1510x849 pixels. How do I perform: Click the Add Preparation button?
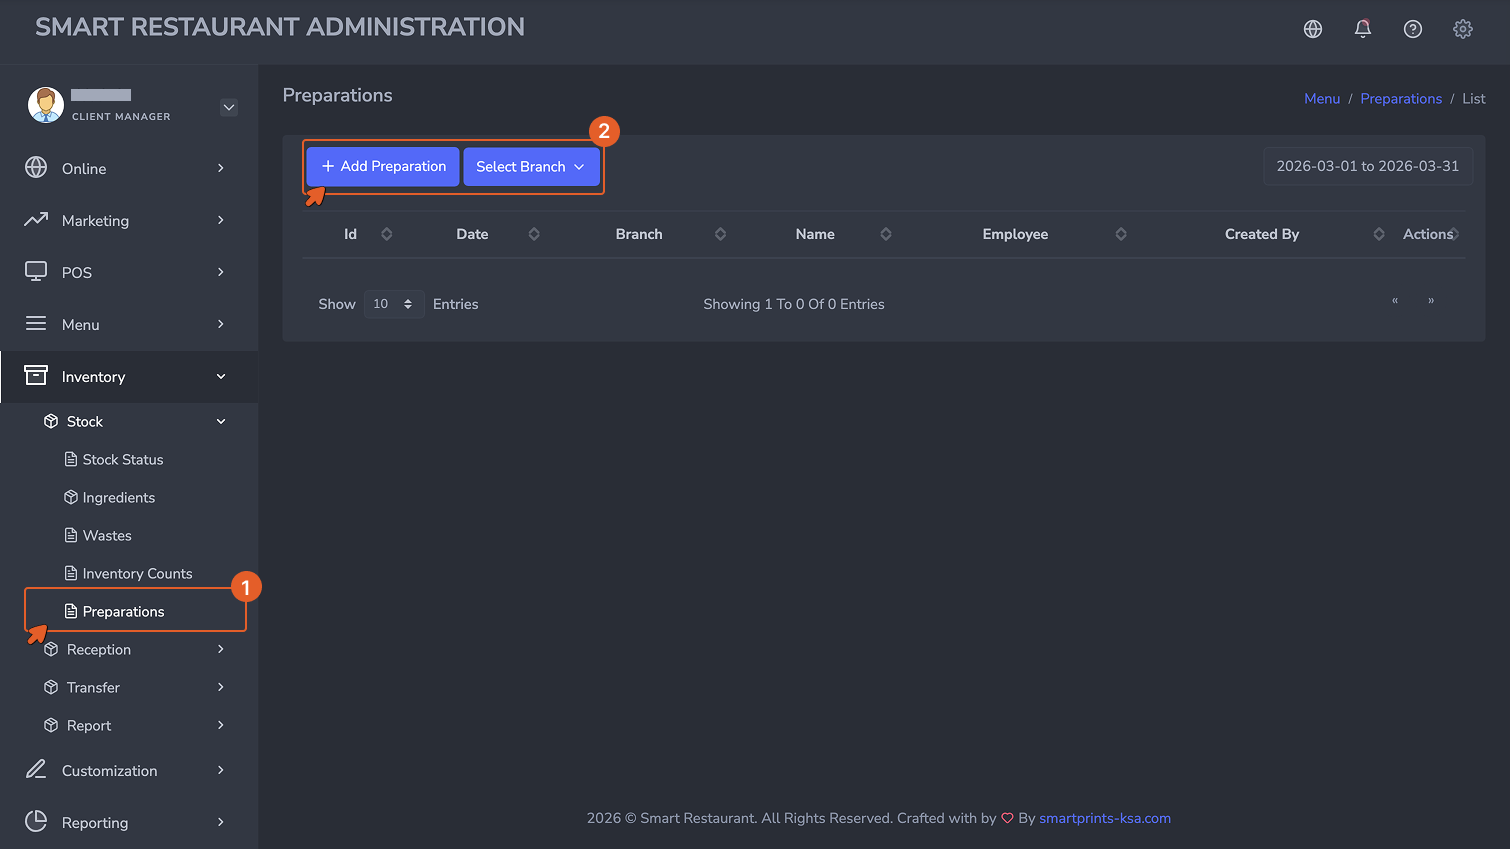tap(383, 167)
